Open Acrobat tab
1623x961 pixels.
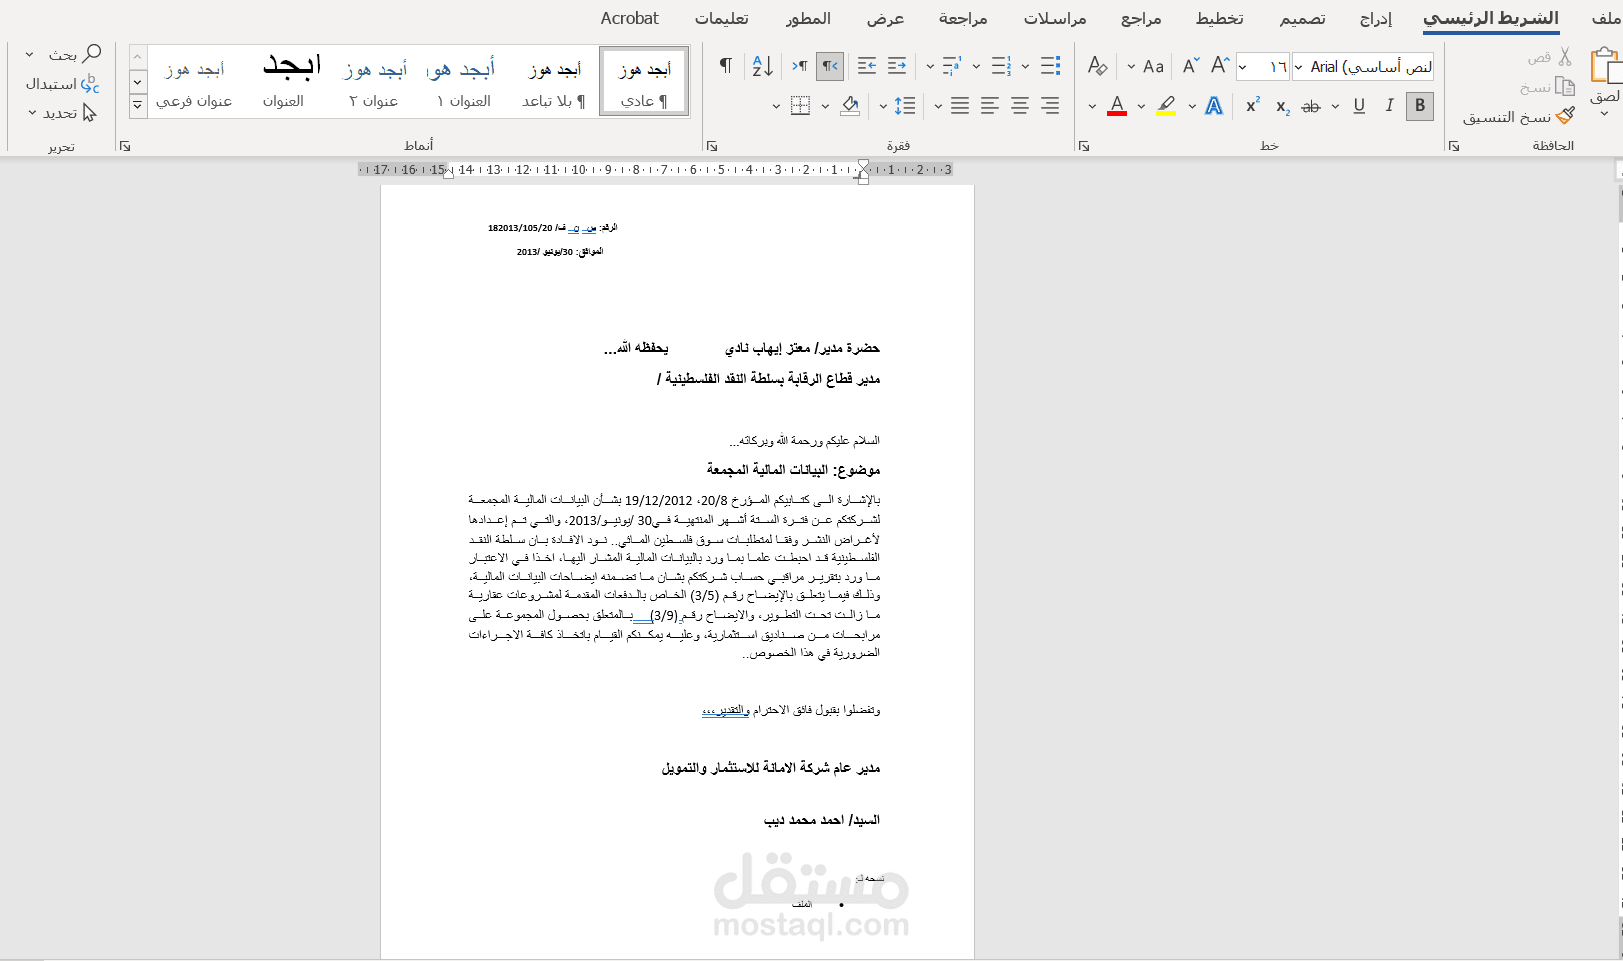pyautogui.click(x=629, y=18)
